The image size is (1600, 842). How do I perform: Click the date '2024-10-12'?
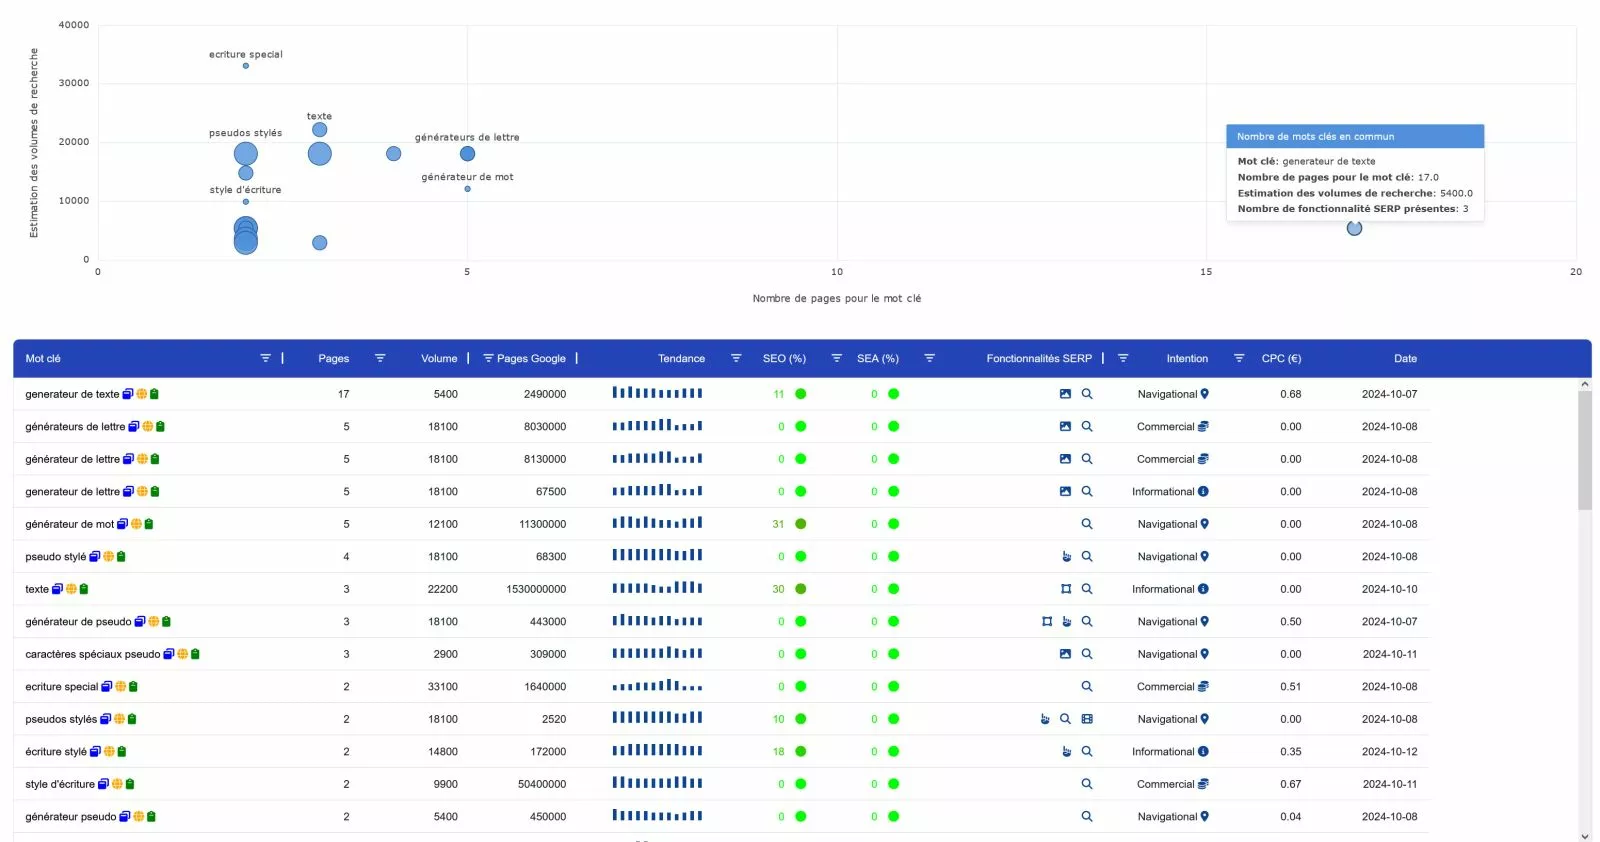[1390, 752]
